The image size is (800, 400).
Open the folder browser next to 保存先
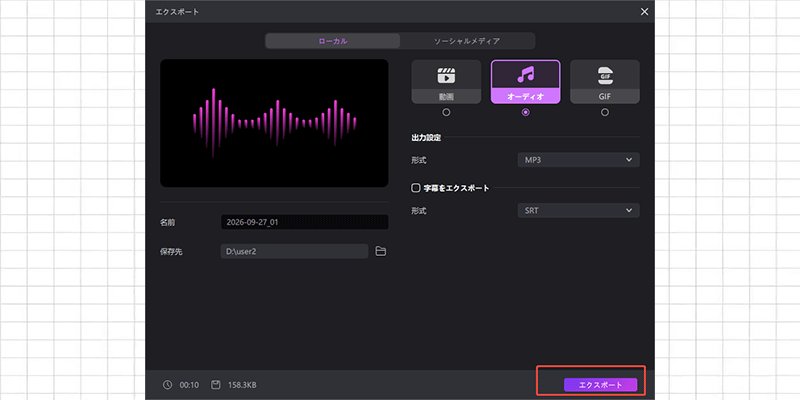(381, 251)
